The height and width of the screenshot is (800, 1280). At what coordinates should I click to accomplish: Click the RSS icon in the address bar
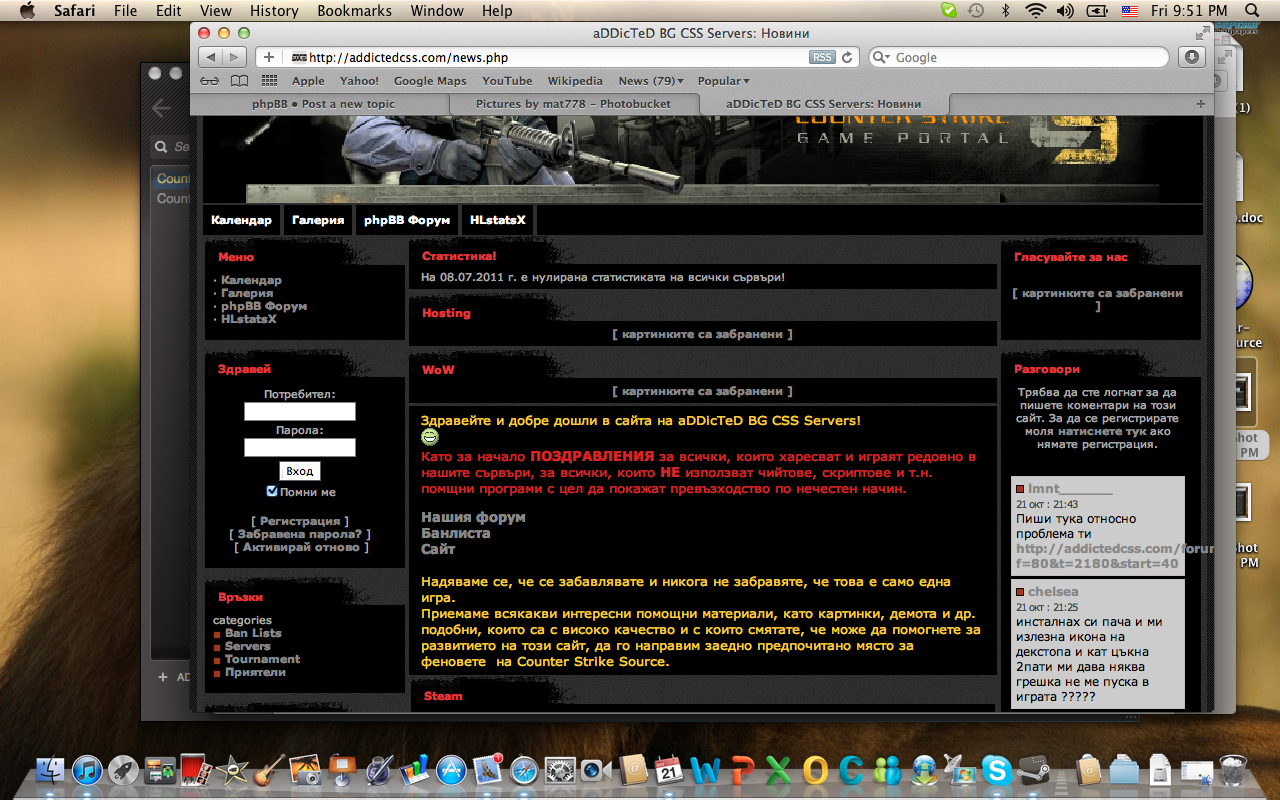pos(821,57)
